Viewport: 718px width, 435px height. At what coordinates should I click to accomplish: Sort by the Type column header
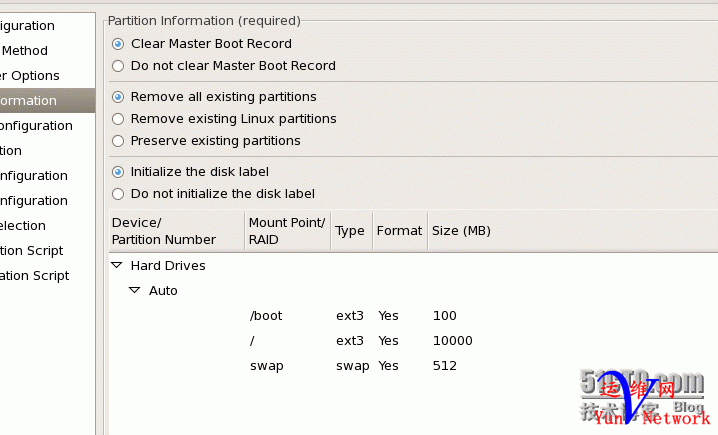click(350, 231)
